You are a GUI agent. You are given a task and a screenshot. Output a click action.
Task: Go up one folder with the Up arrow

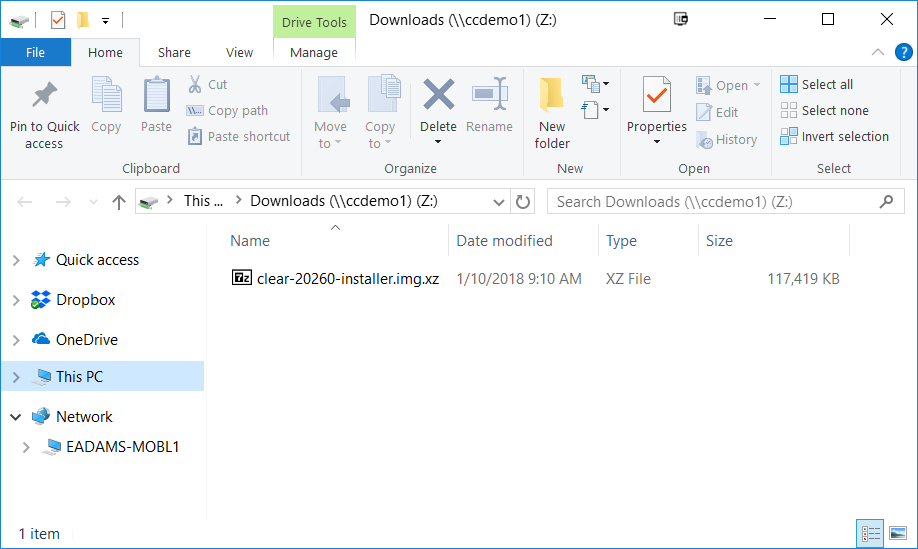(119, 203)
